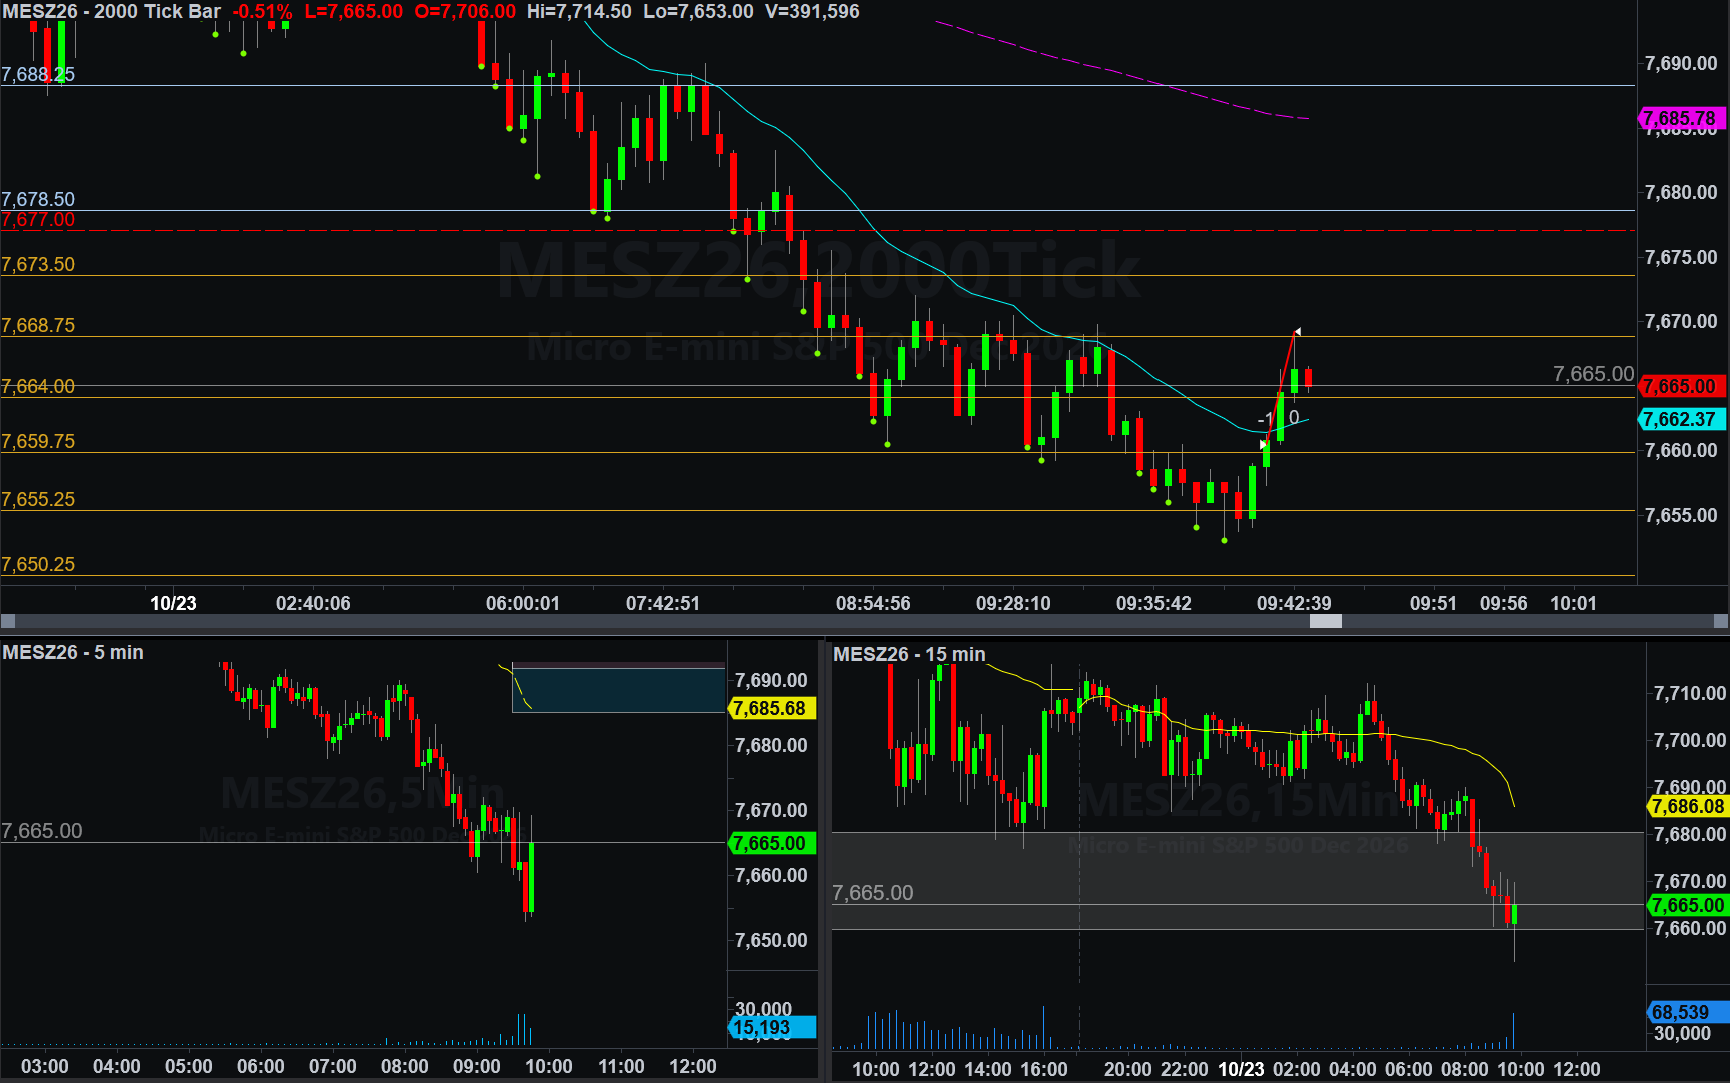Click the 7,664.00 level label
Viewport: 1730px width, 1083px height.
pyautogui.click(x=38, y=386)
